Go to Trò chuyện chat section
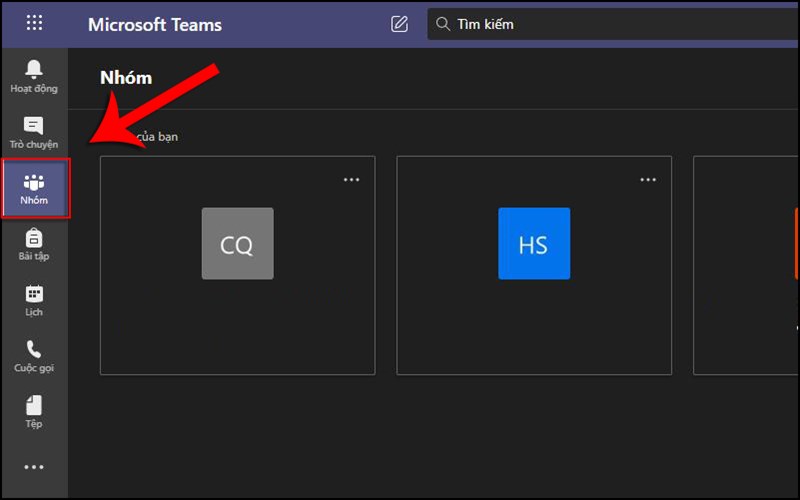This screenshot has width=800, height=500. 34,132
